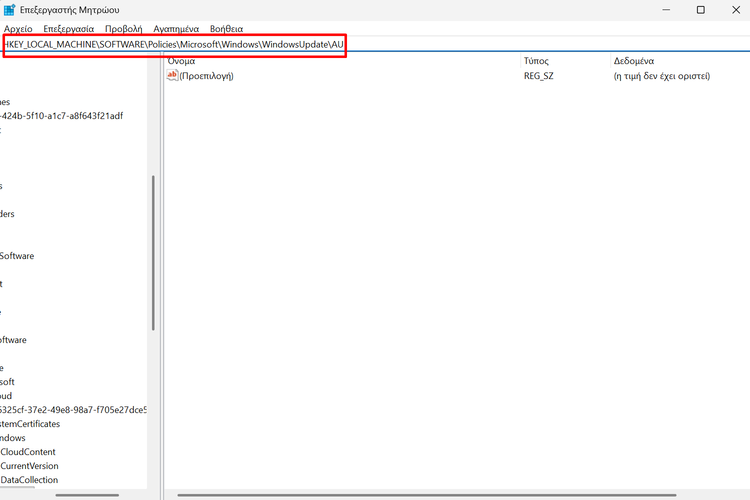The image size is (750, 500).
Task: Open the Επεξεργασία menu
Action: tap(68, 29)
